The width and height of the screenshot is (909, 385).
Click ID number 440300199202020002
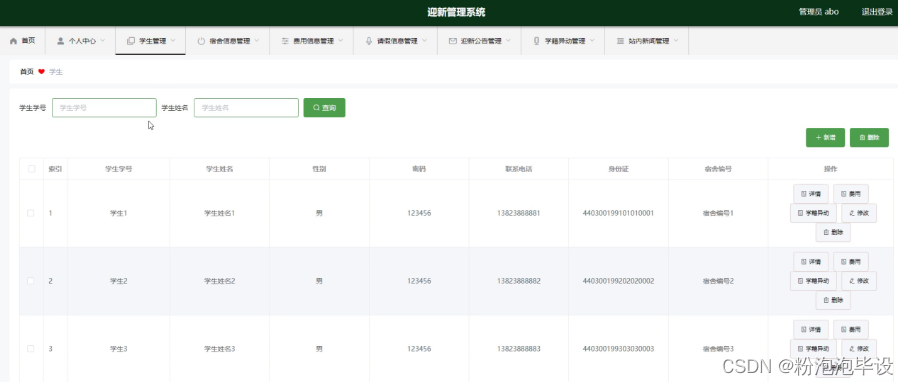coord(618,281)
